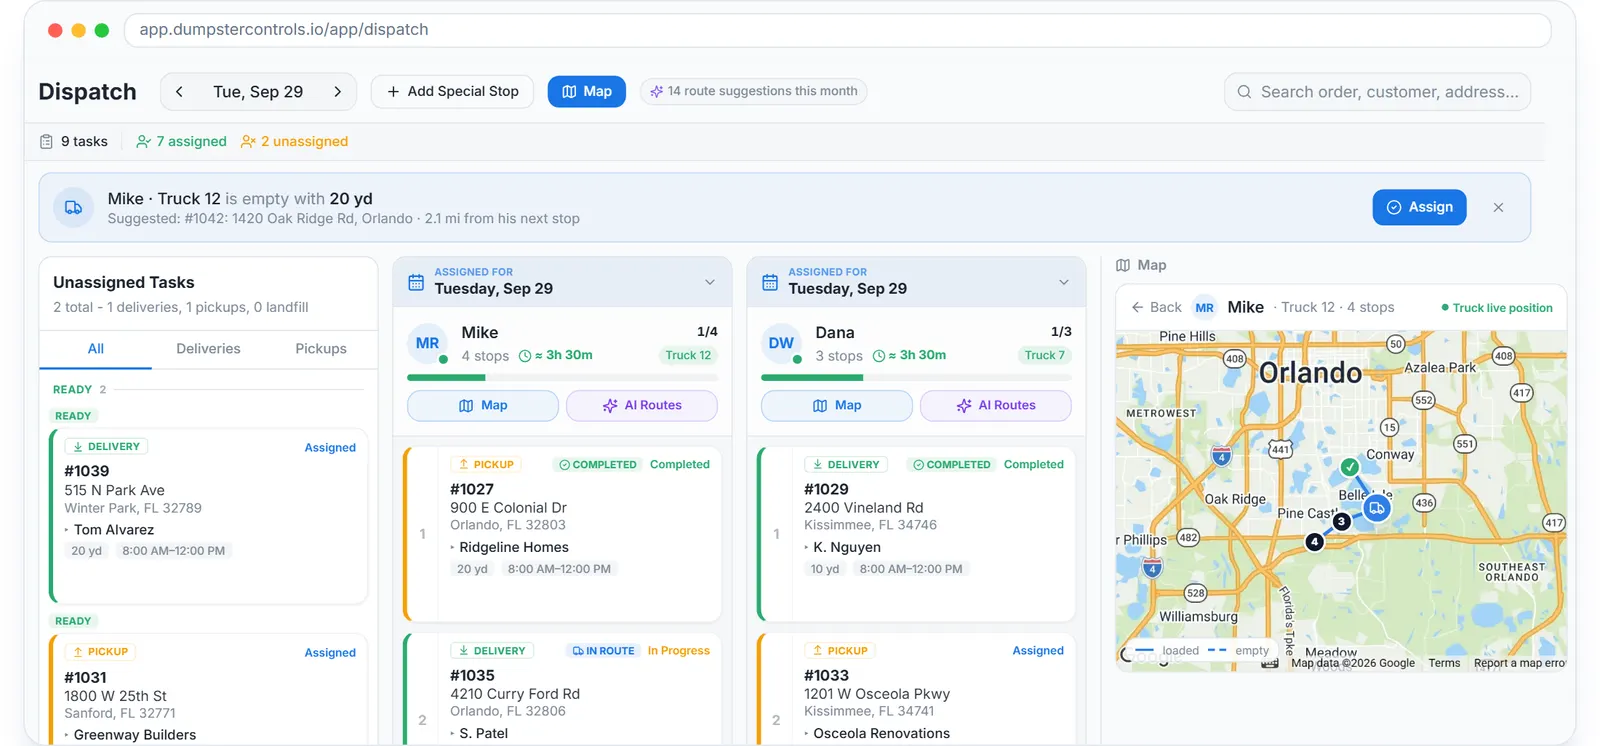Click the COMPLETED badge on order #1029

952,465
